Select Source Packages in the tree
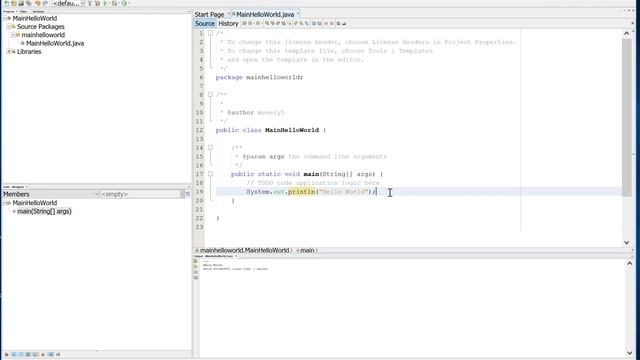This screenshot has width=640, height=360. [x=40, y=27]
